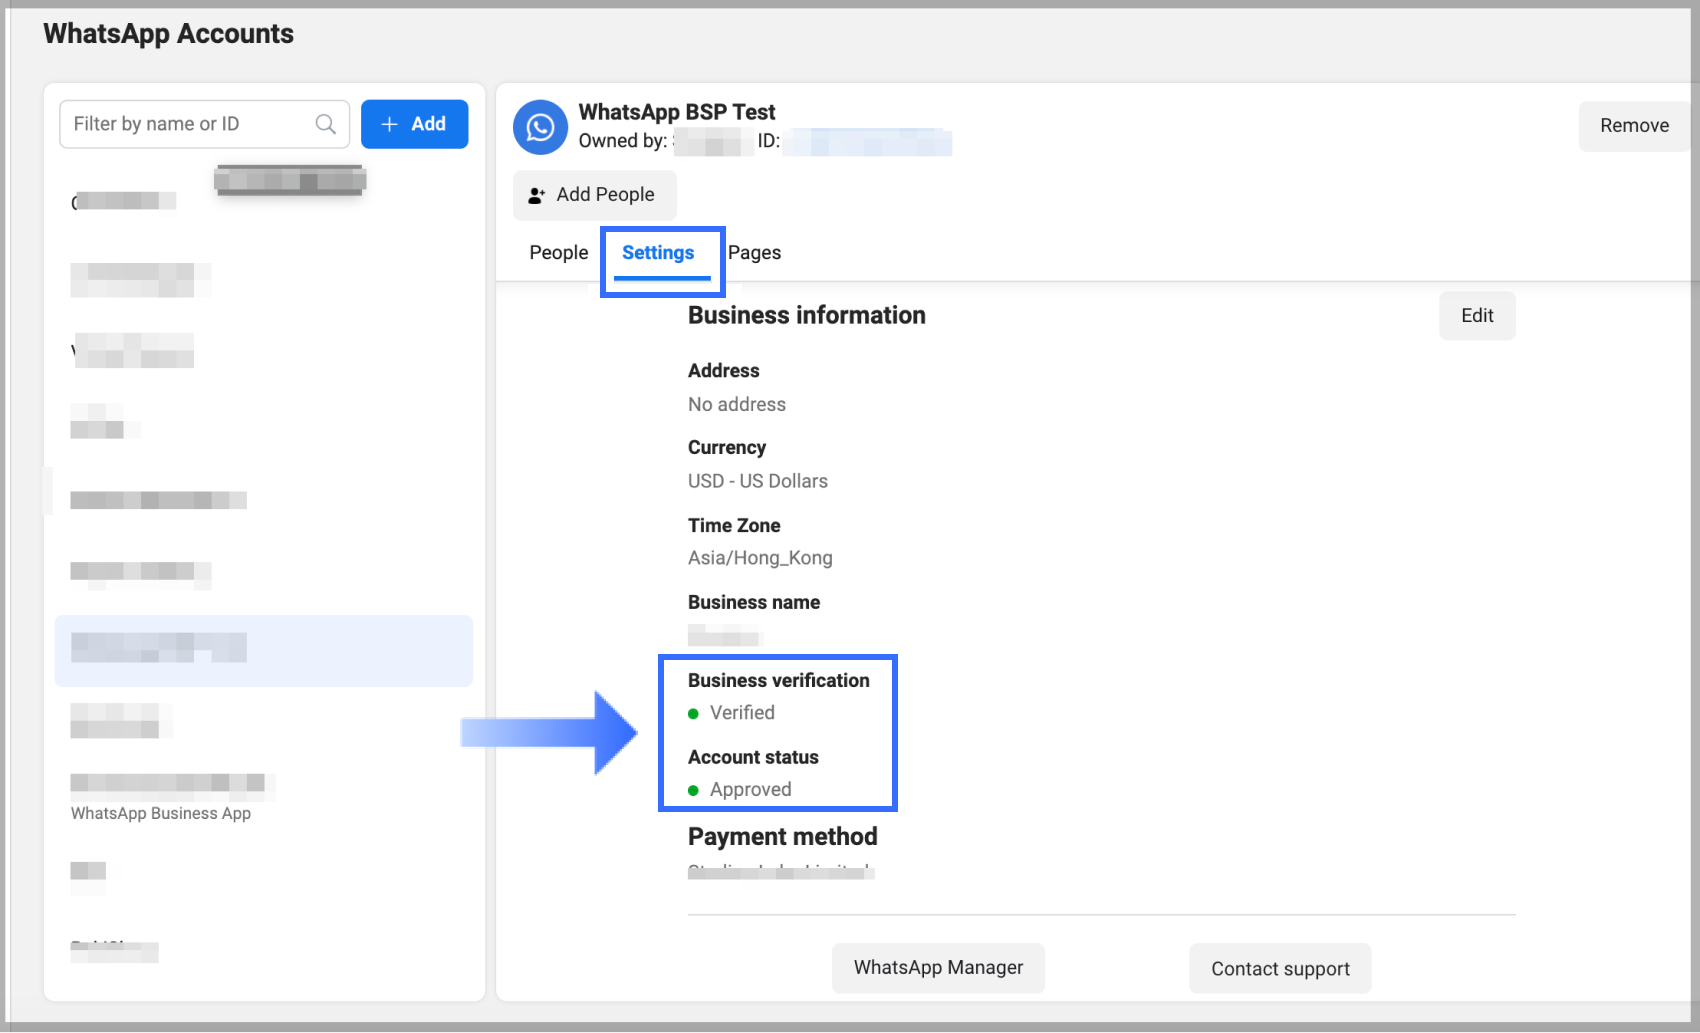The image size is (1700, 1033).
Task: Click the Payment method heading
Action: tap(782, 837)
